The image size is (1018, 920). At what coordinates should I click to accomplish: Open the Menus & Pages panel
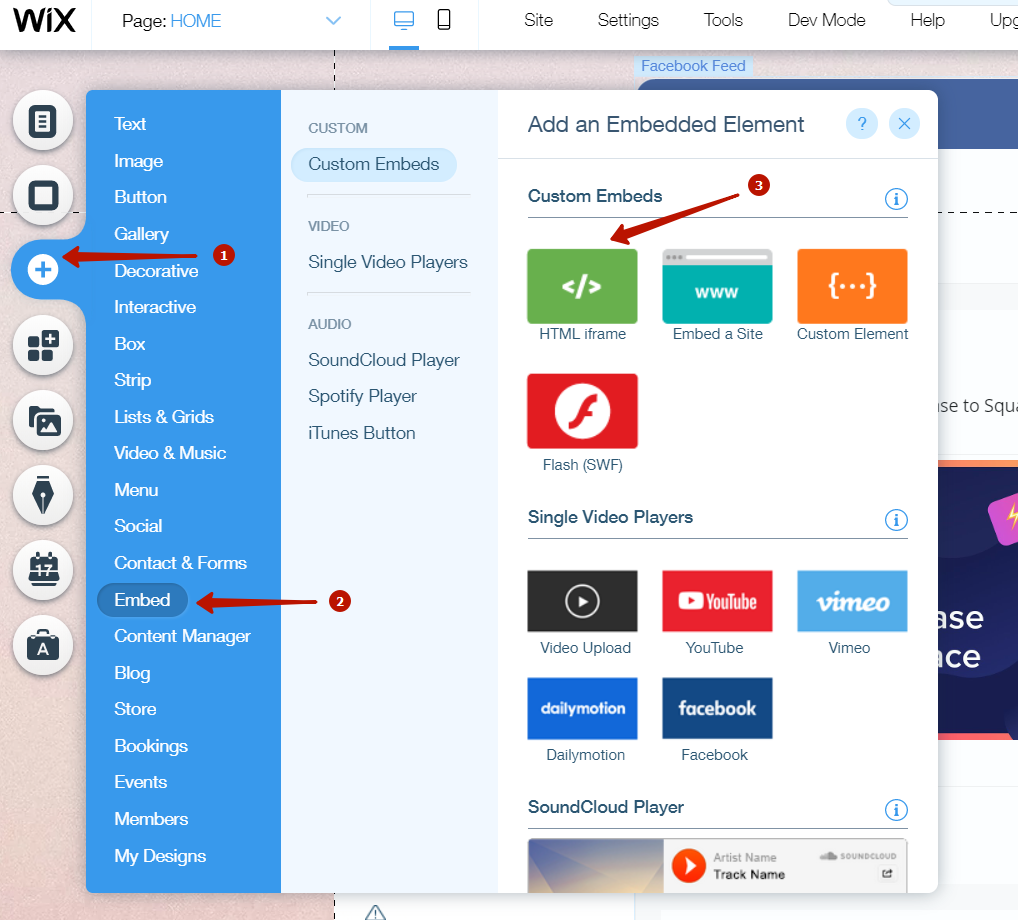(x=43, y=120)
